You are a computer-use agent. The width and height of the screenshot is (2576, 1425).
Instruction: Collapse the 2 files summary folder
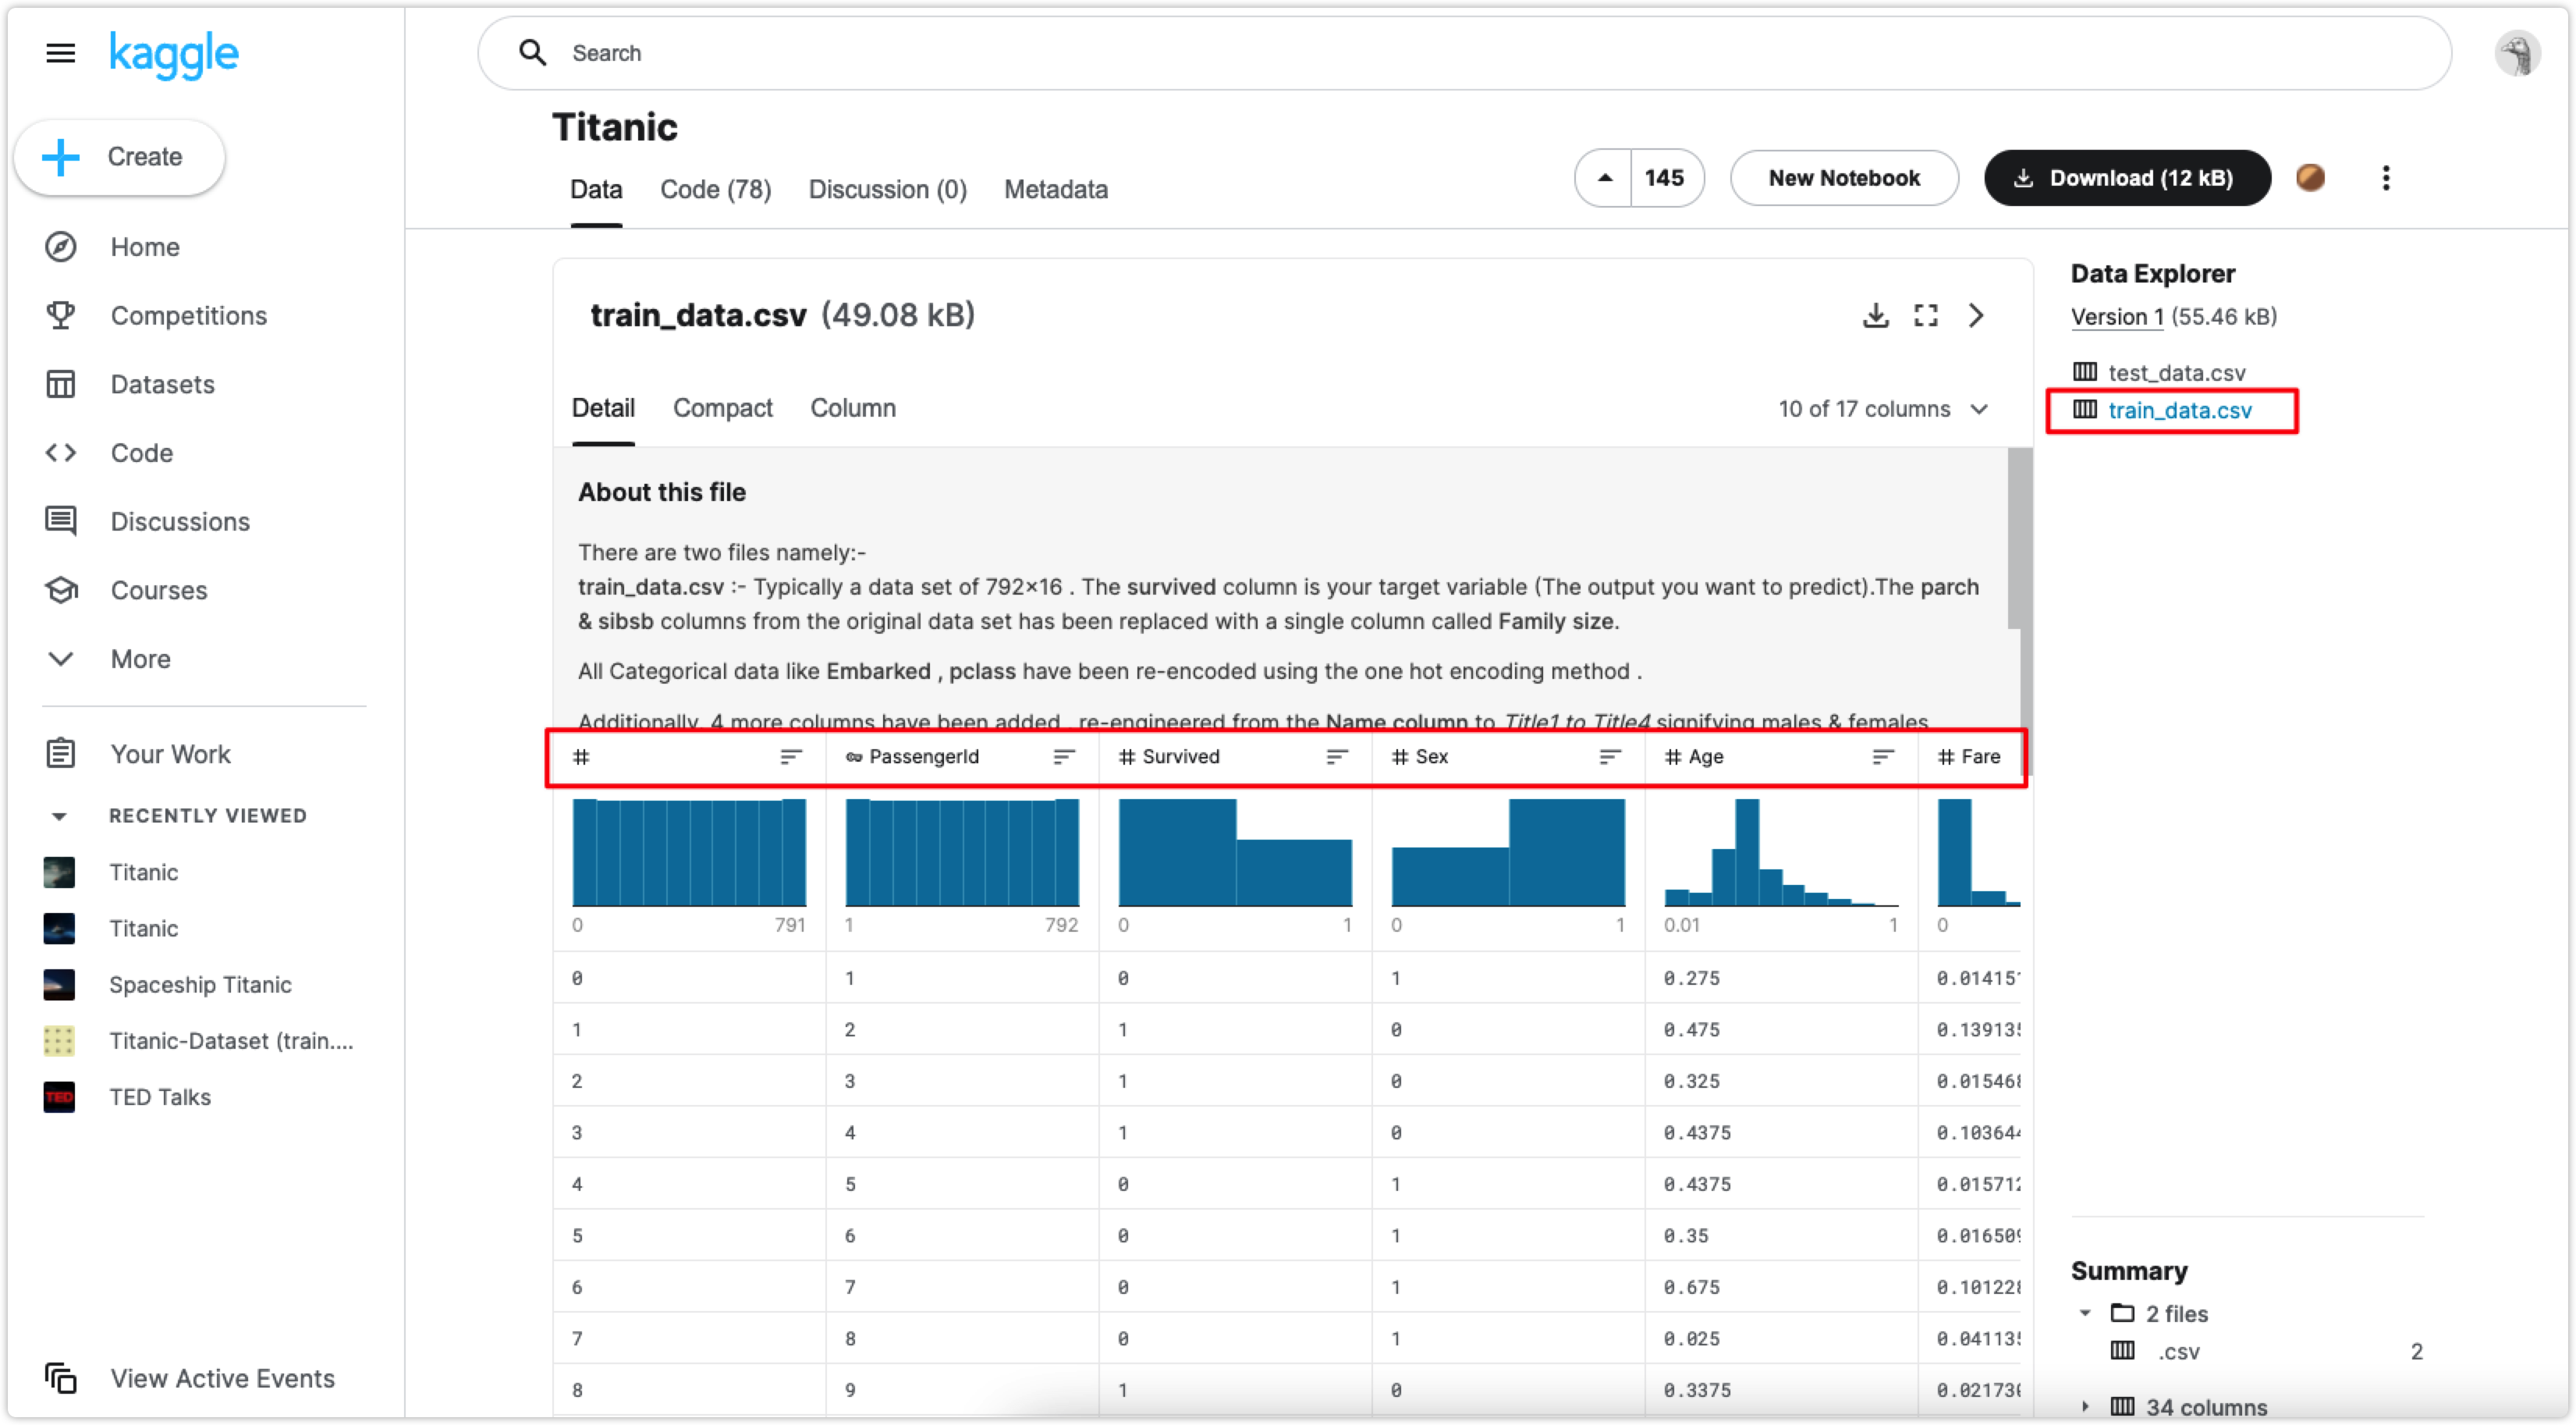[x=2085, y=1313]
